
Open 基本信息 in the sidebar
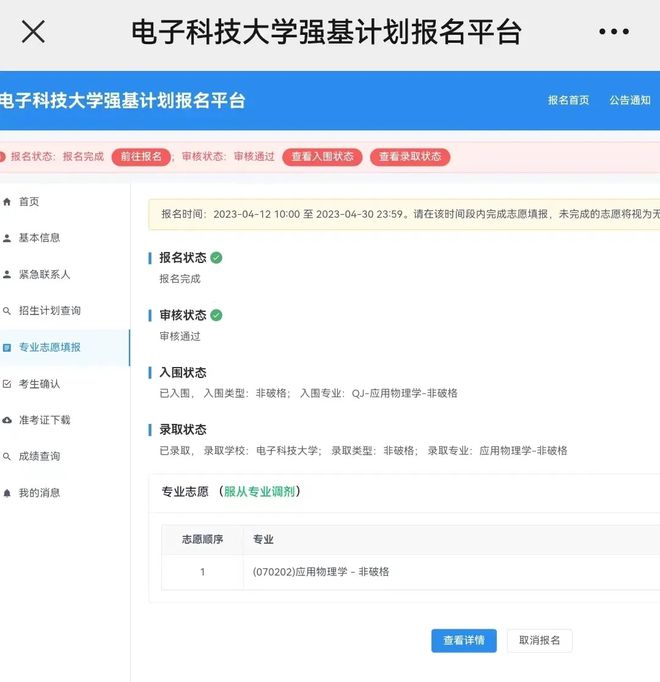39,238
